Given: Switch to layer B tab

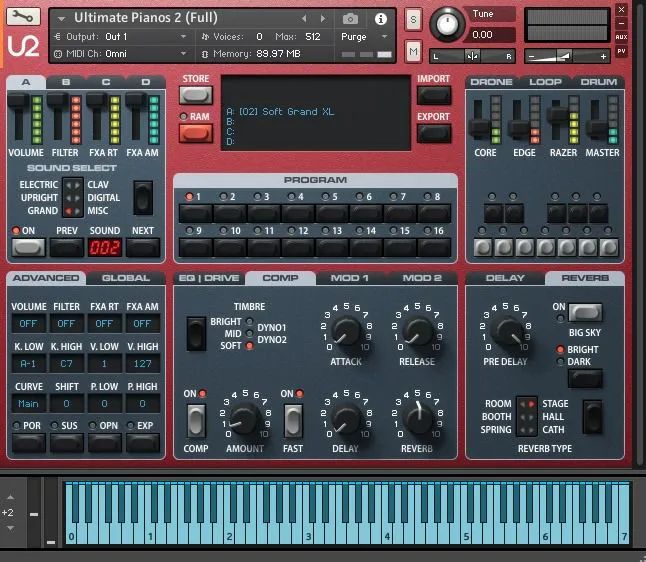Looking at the screenshot, I should pyautogui.click(x=66, y=82).
